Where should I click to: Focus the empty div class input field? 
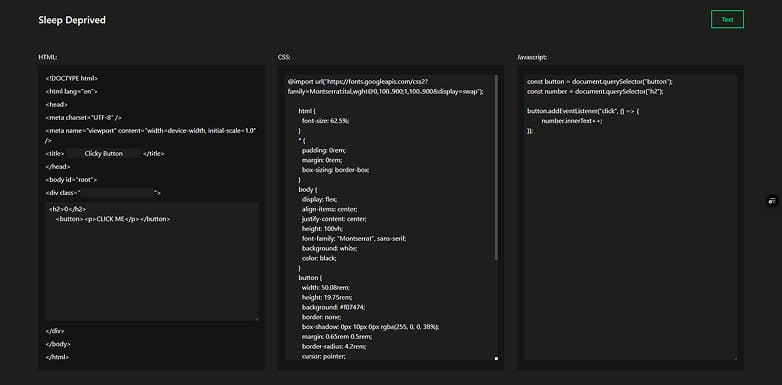click(117, 192)
